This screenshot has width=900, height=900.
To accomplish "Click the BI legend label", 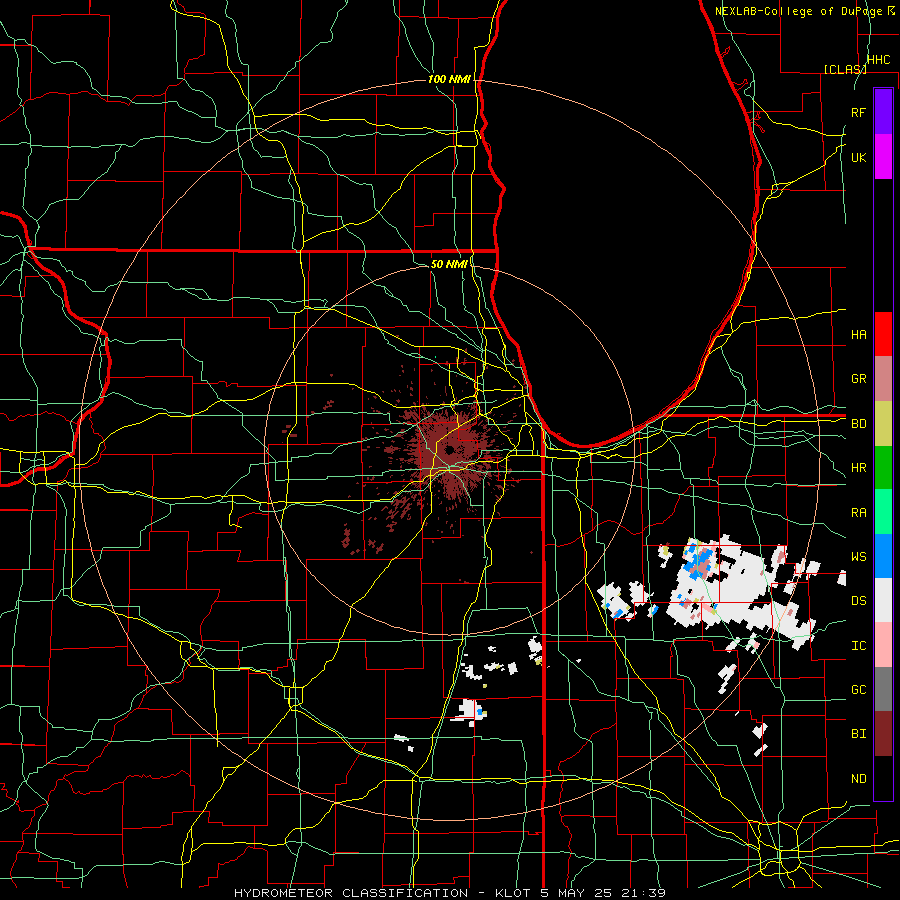I will click(x=858, y=734).
